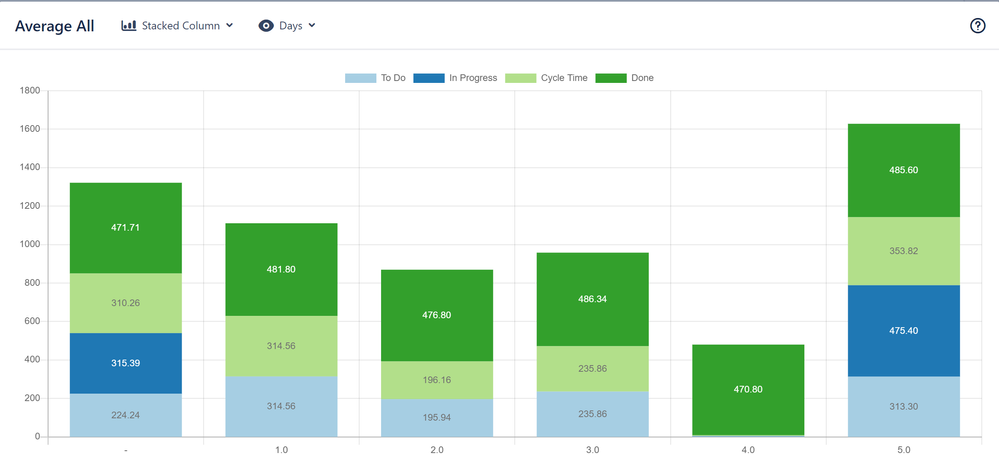Click the y-axis value 1000
999x475 pixels.
tap(30, 245)
